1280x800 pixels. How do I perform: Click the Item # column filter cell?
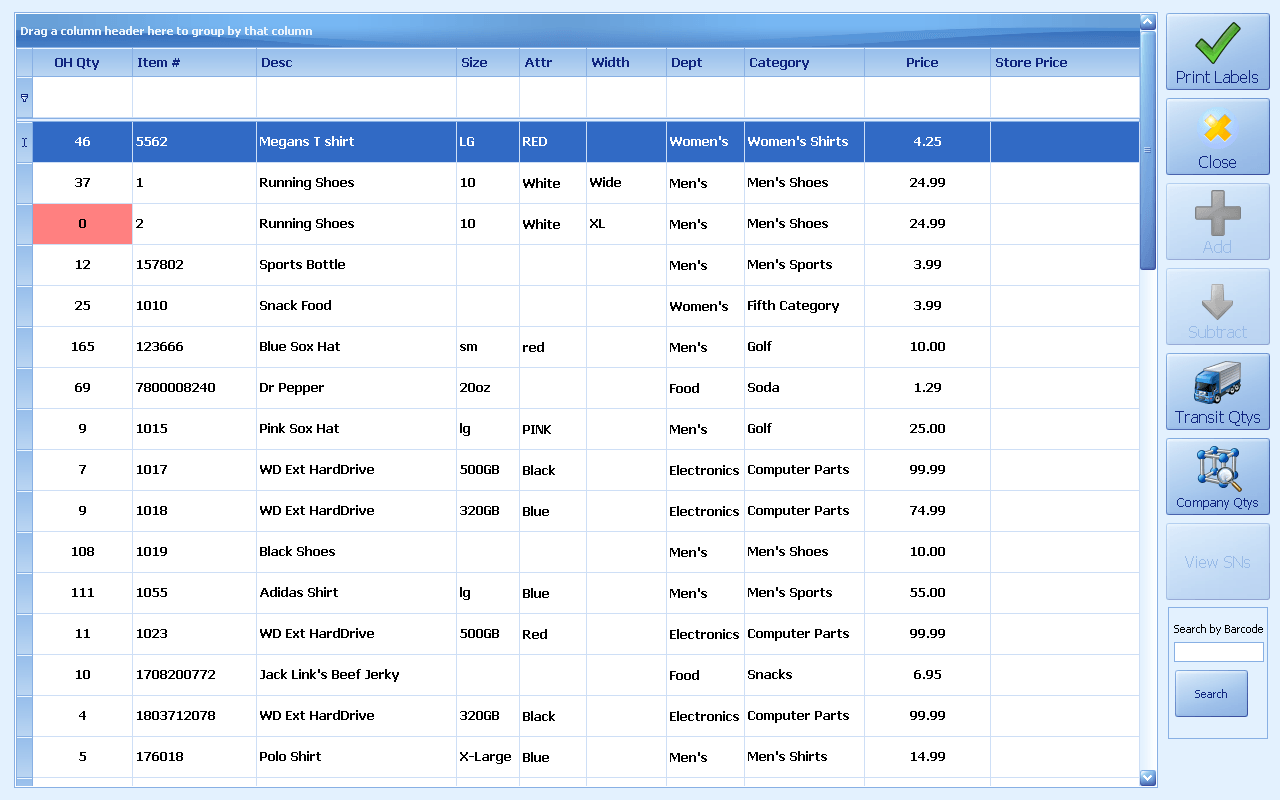[194, 97]
